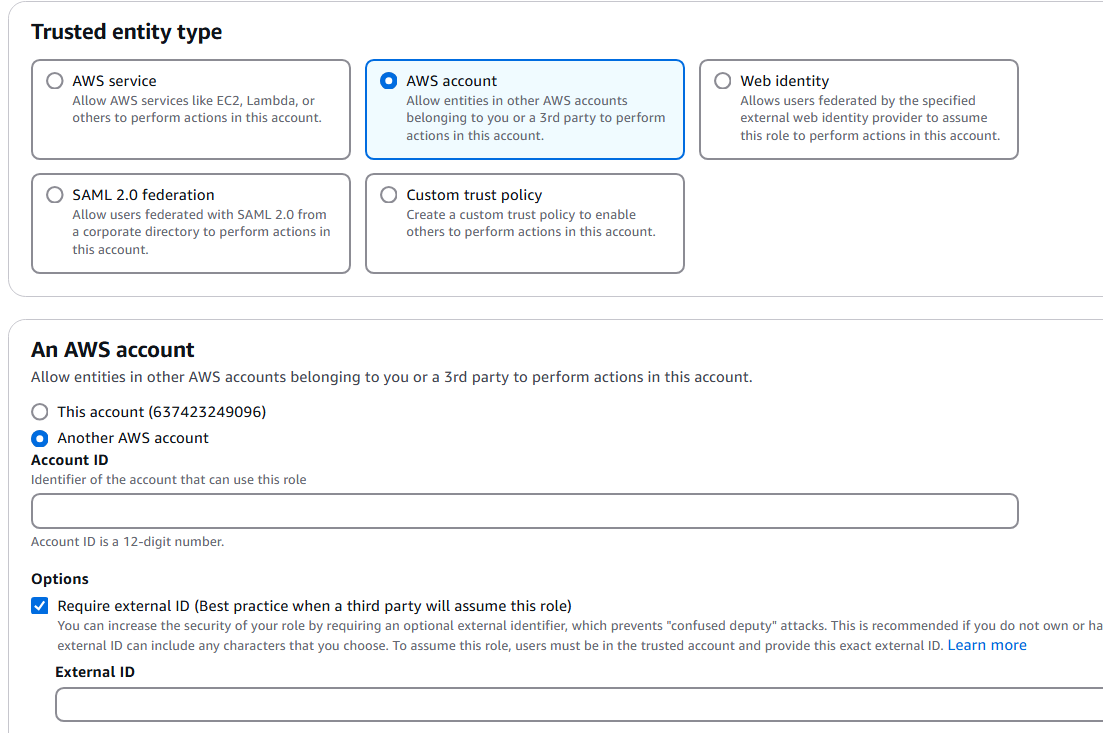Click into the External ID text box

click(578, 704)
